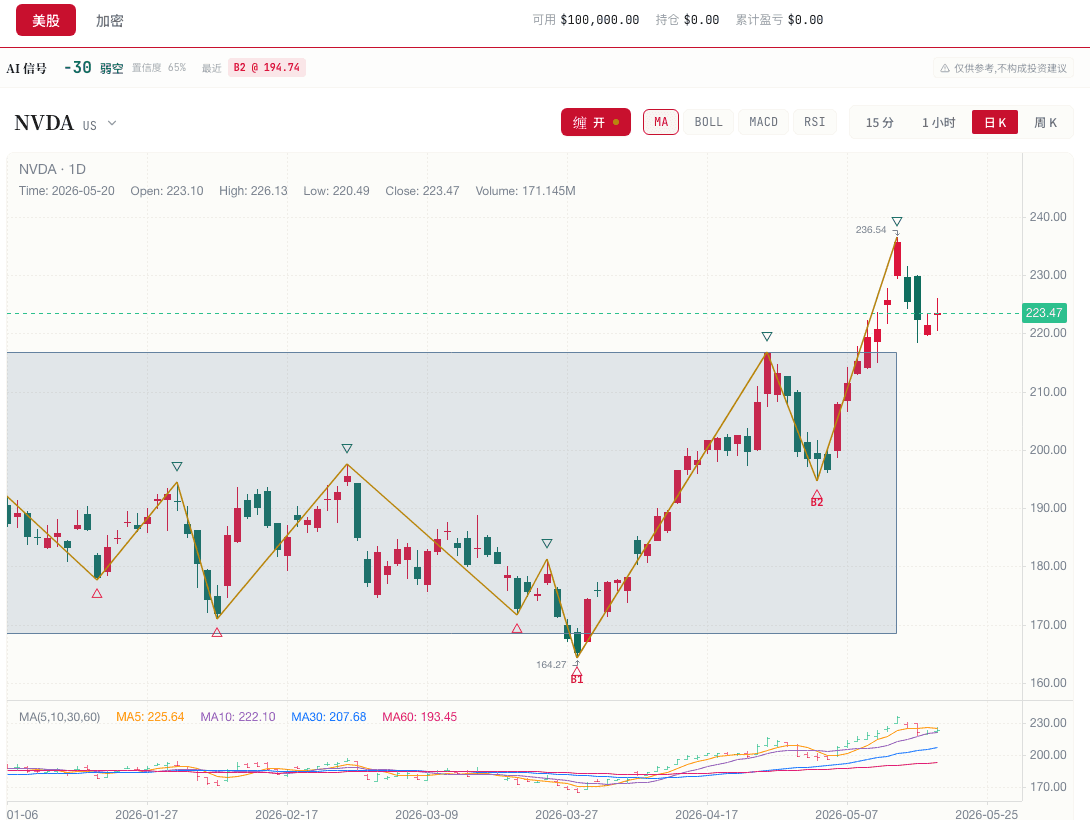This screenshot has height=820, width=1090.
Task: Click the NVDA · 1D chart label
Action: [52, 169]
